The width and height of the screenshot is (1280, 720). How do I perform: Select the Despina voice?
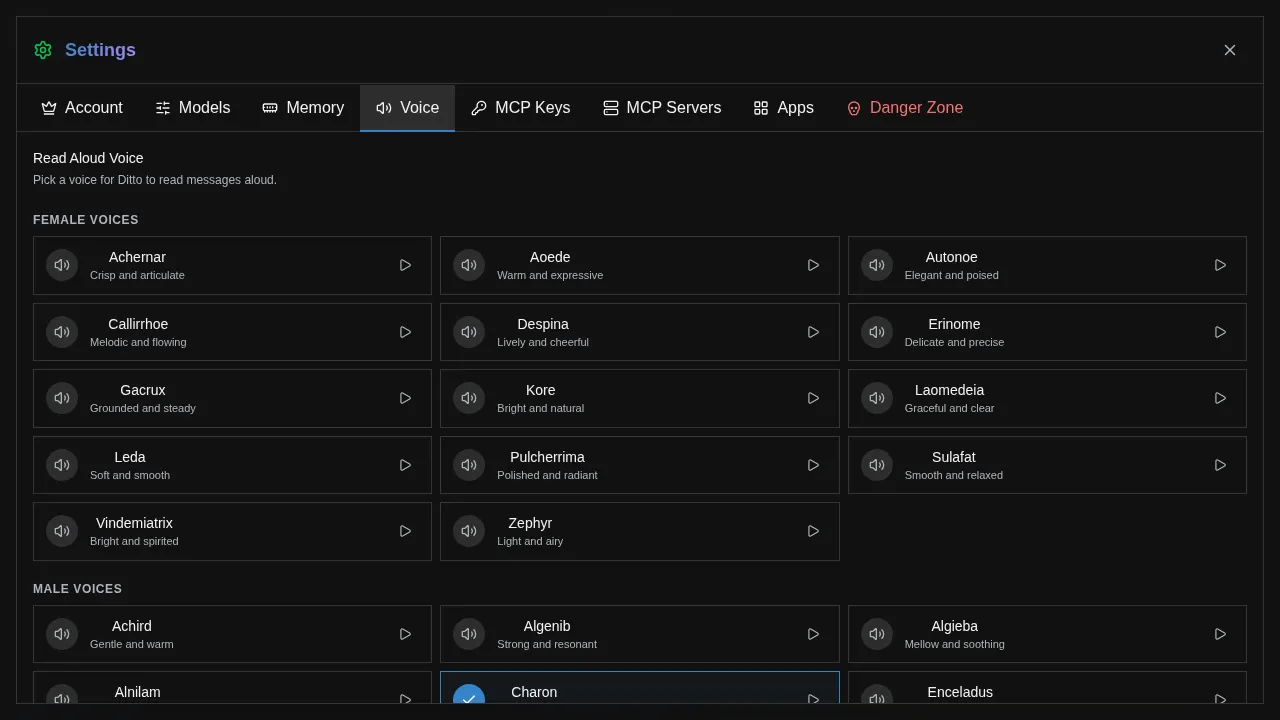pos(640,331)
